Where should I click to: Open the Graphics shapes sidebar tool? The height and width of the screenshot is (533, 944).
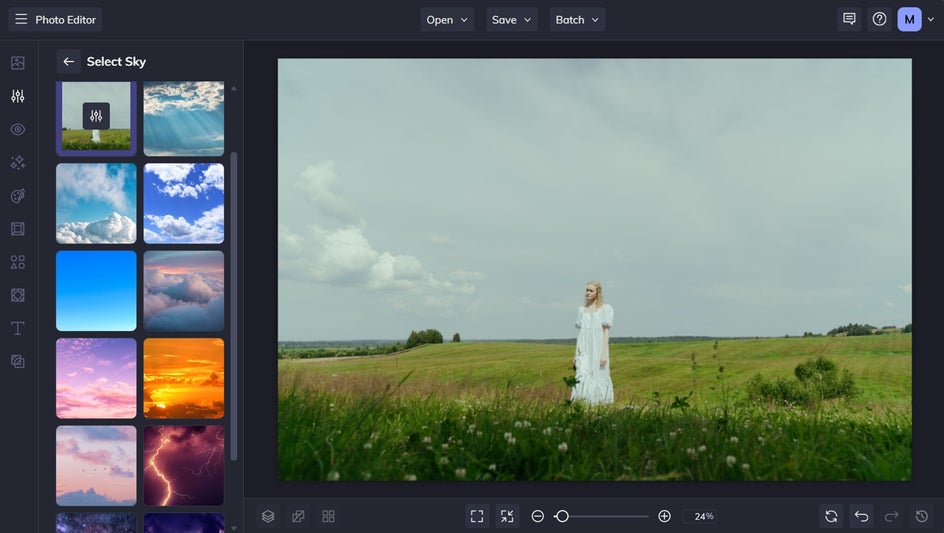pyautogui.click(x=17, y=261)
